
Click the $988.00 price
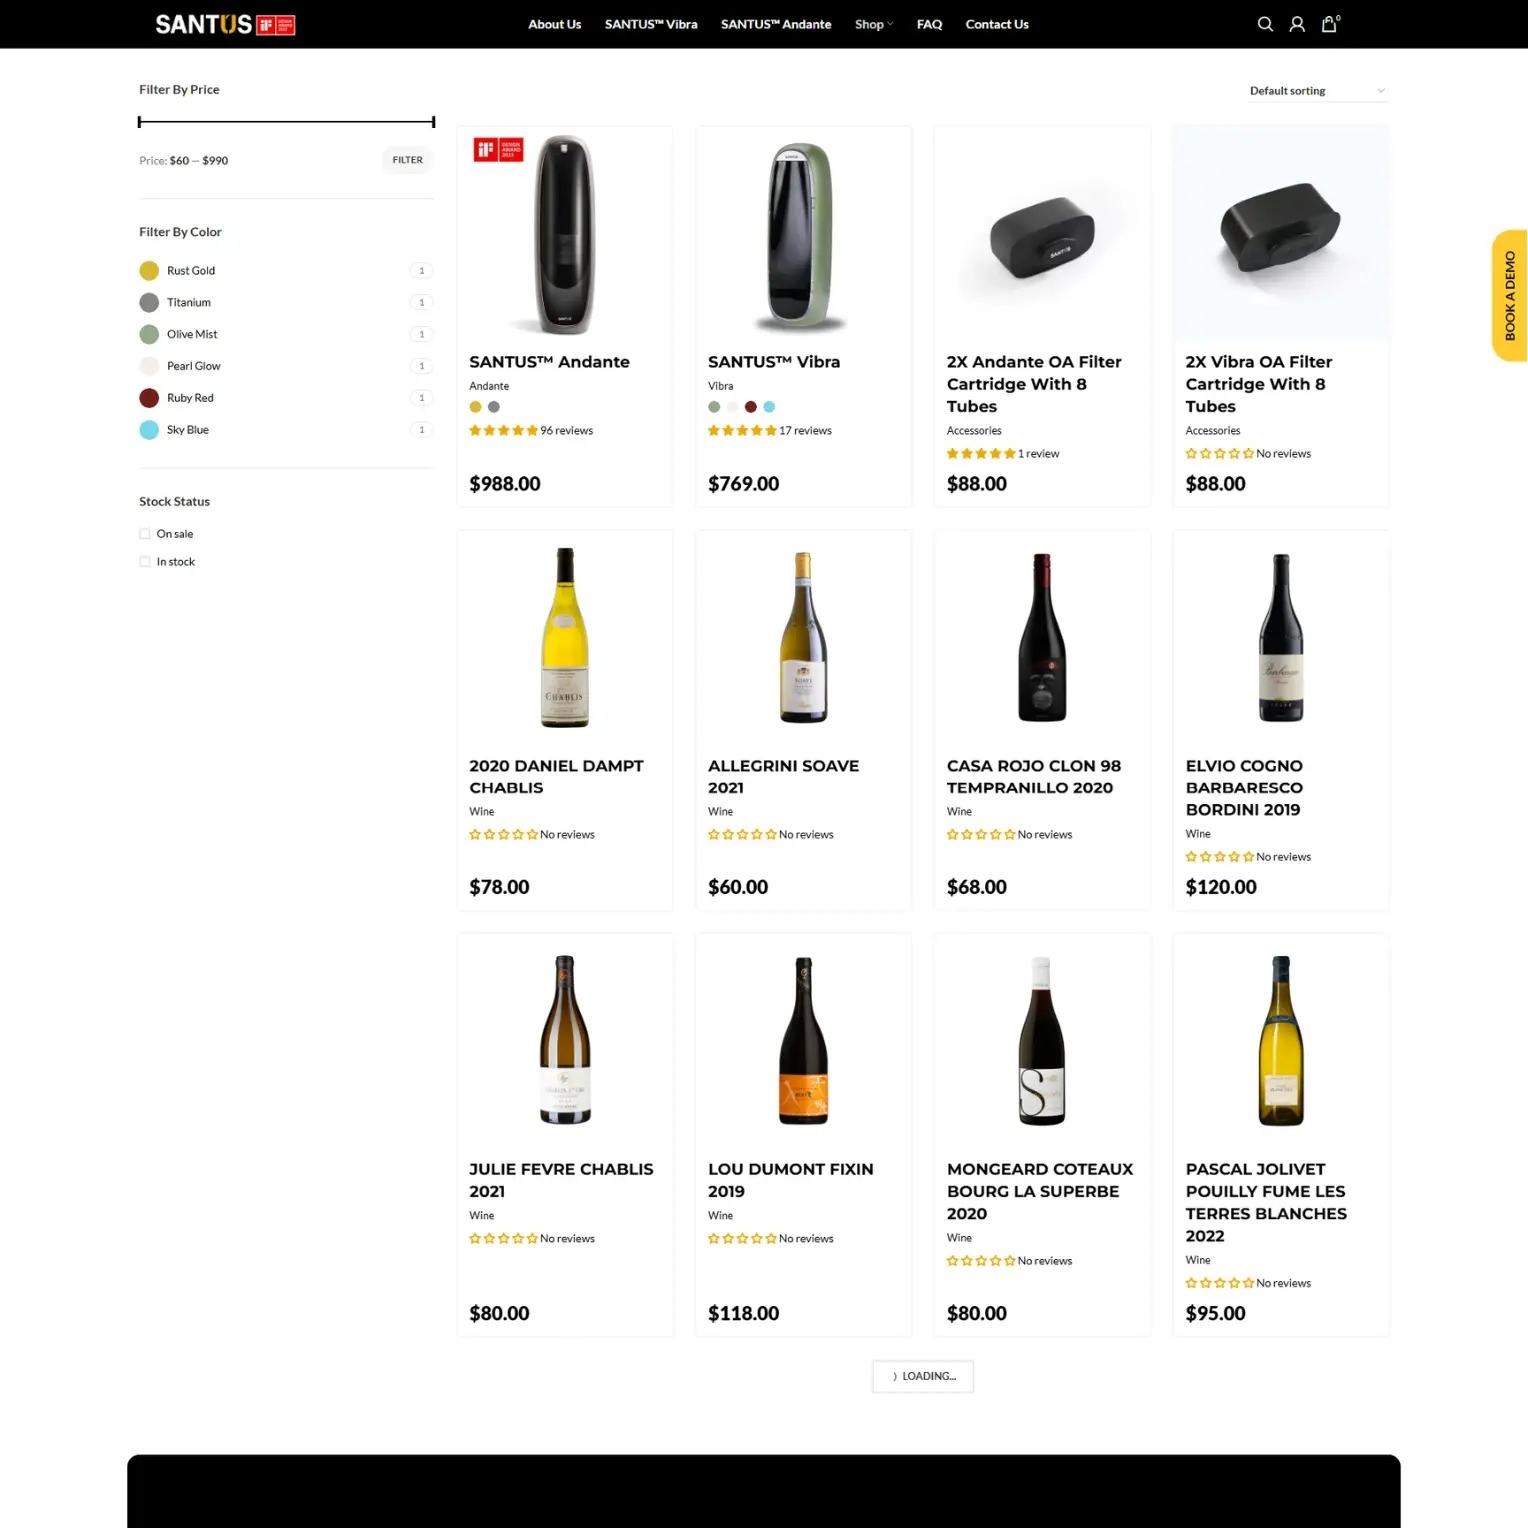[x=505, y=484]
